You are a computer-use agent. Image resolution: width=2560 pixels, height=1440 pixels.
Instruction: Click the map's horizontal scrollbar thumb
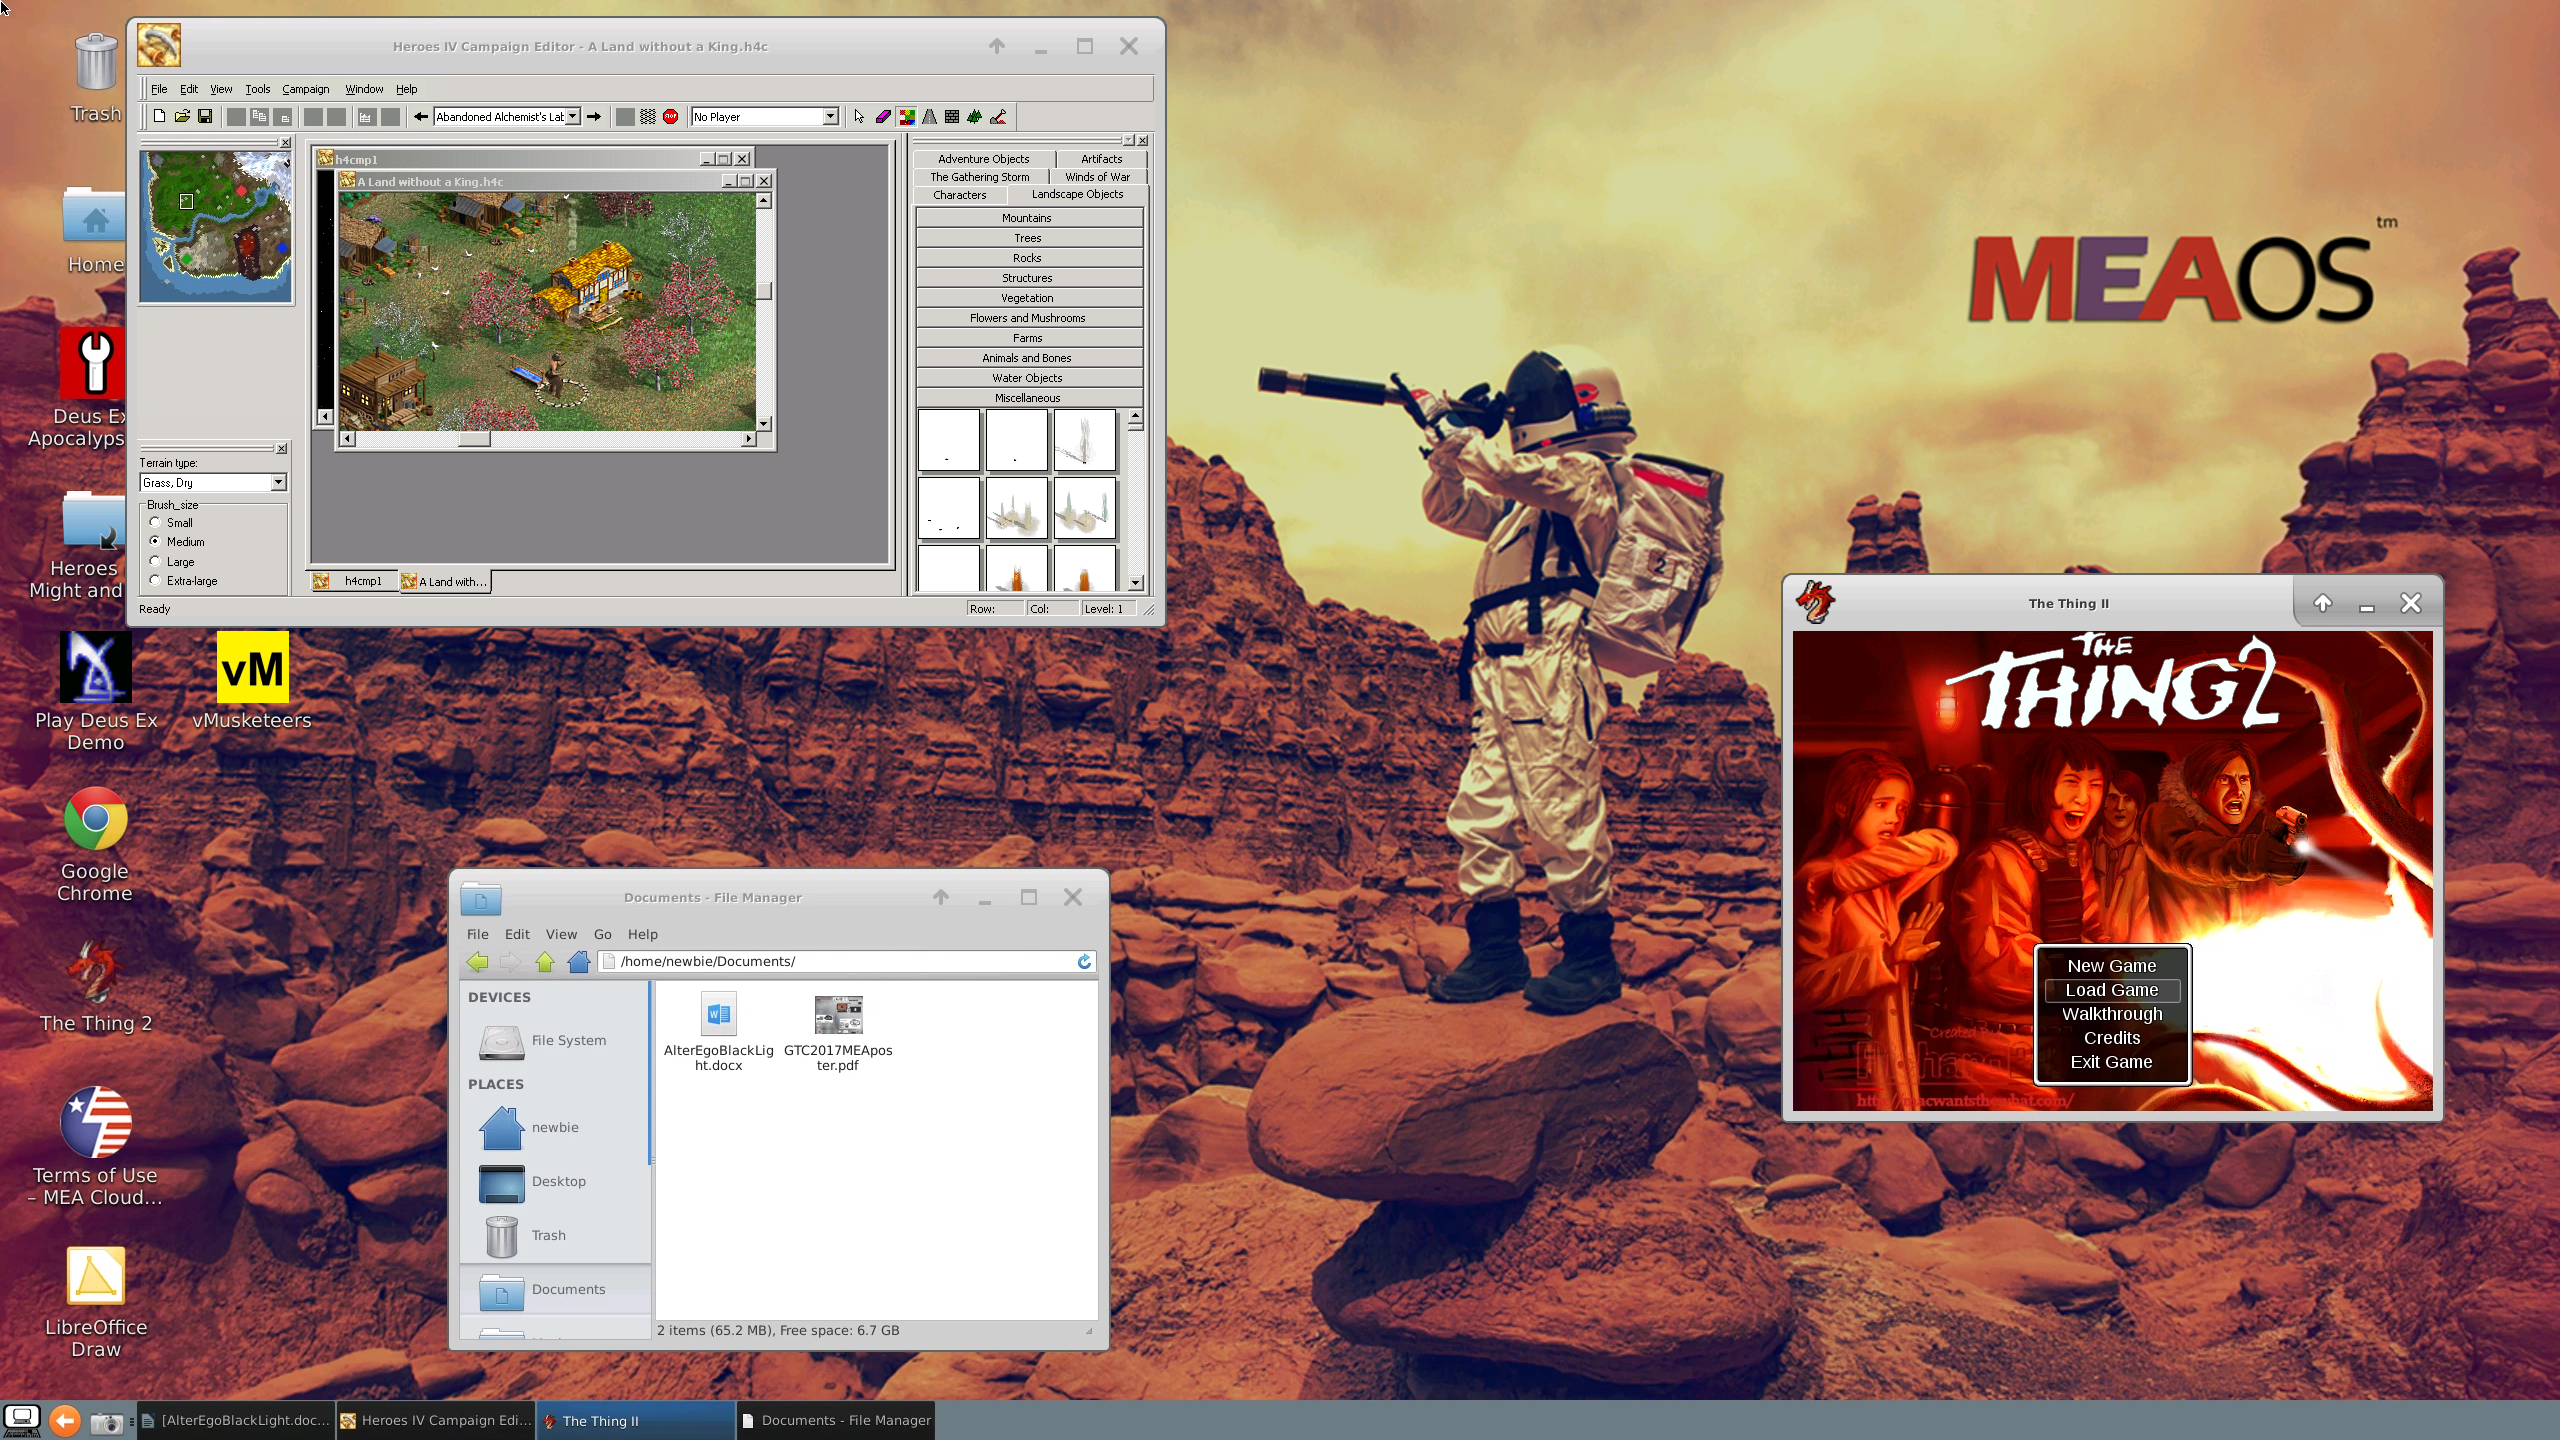tap(474, 439)
